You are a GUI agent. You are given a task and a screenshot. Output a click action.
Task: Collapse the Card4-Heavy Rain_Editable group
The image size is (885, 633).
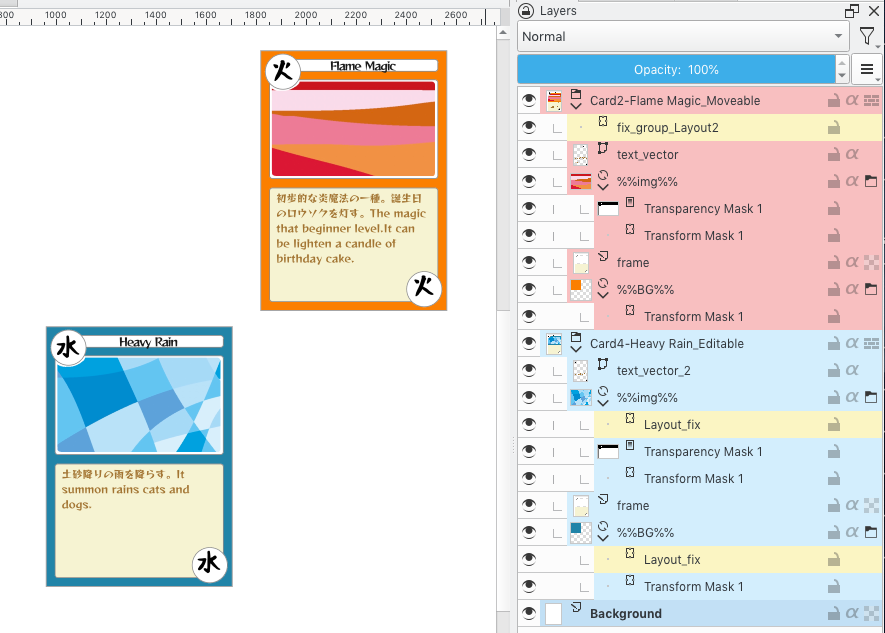click(576, 351)
